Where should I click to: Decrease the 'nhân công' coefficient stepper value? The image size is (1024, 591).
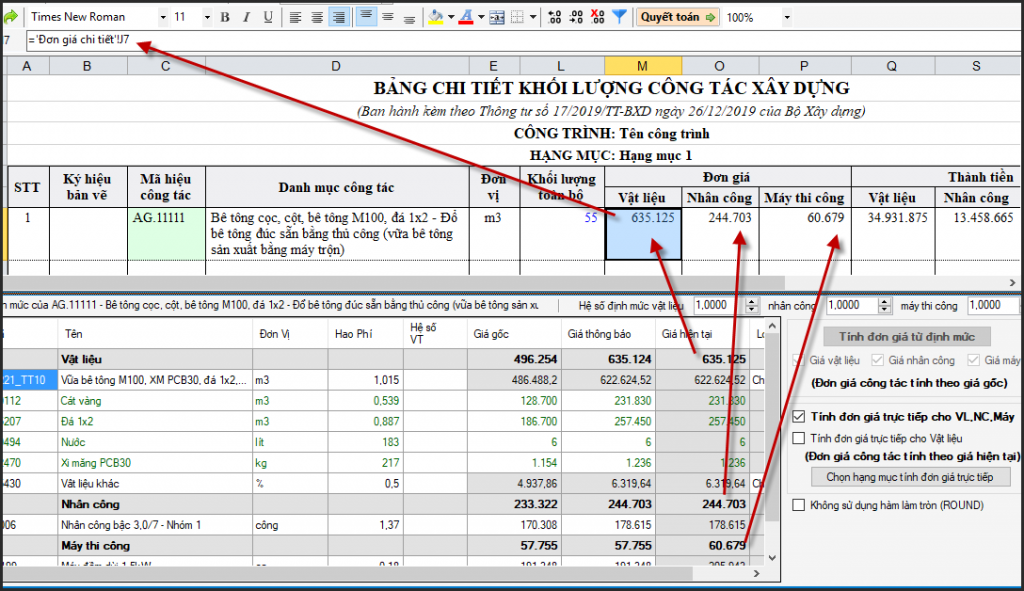[885, 309]
